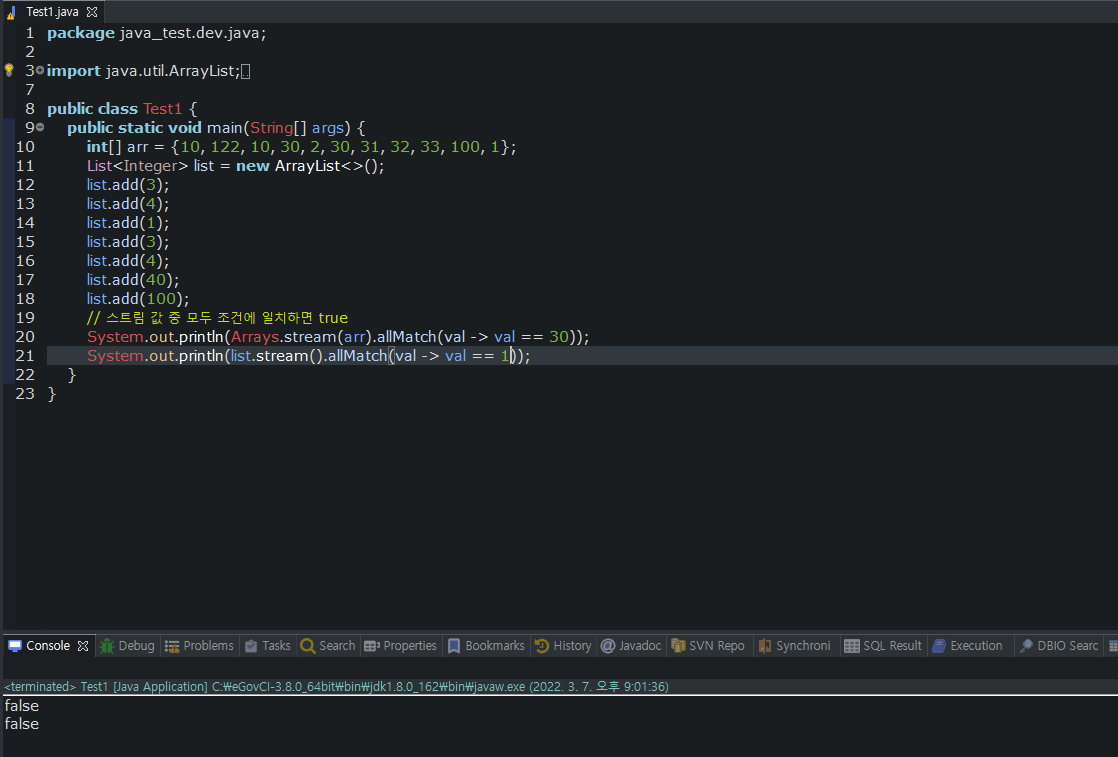The height and width of the screenshot is (757, 1118).
Task: Click the Synchronize icon
Action: coord(765,646)
